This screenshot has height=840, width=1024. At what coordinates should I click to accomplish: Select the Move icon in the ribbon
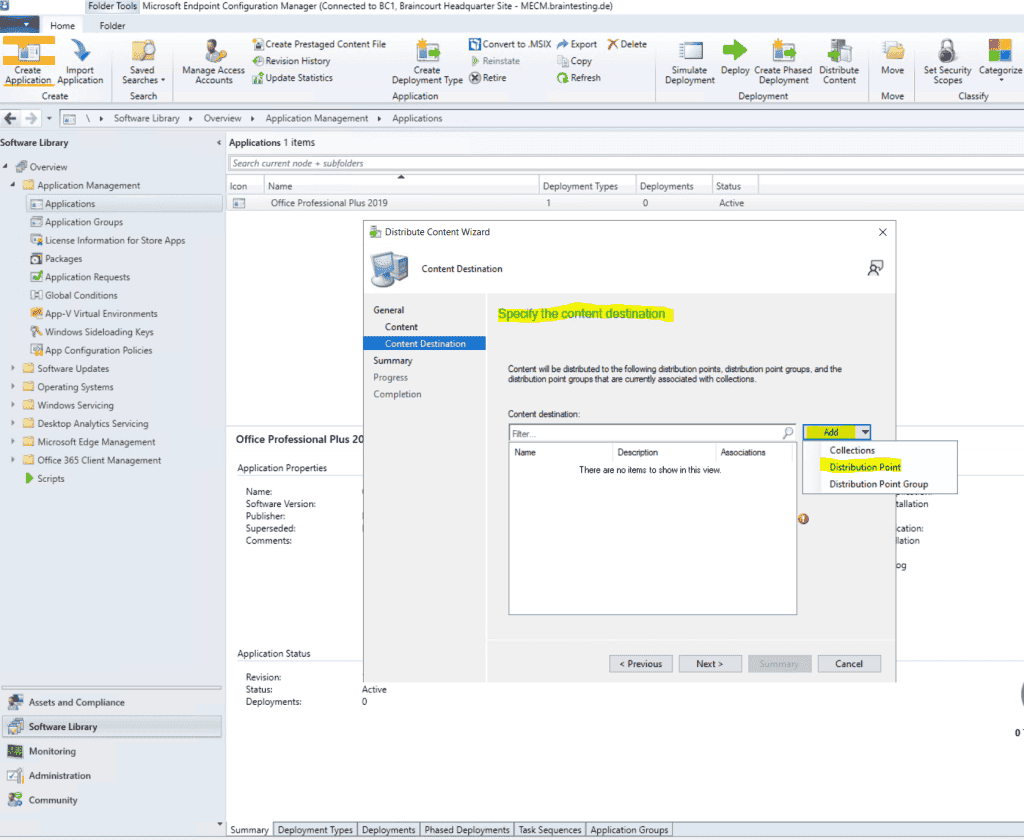(x=893, y=58)
